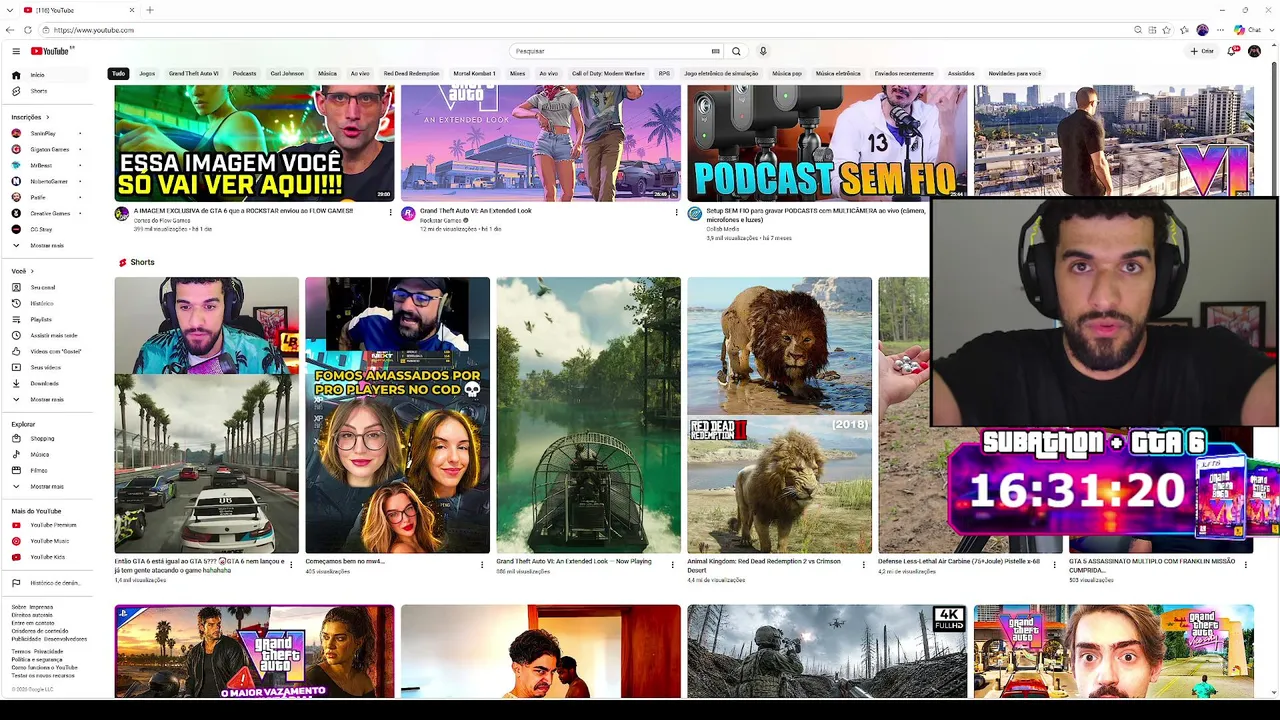Filter by Mortal Kombat 1 chip
Image resolution: width=1280 pixels, height=720 pixels.
[x=474, y=73]
